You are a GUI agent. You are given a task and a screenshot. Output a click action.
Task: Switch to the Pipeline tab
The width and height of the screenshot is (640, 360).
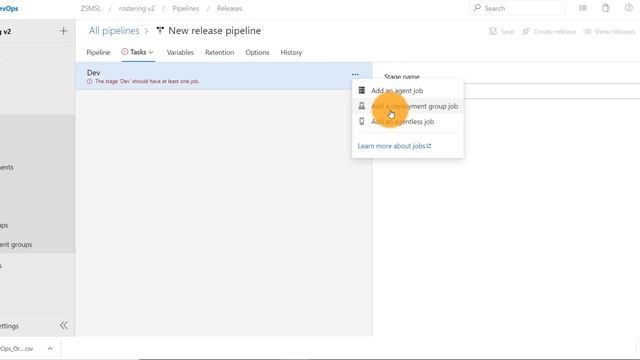pos(98,52)
